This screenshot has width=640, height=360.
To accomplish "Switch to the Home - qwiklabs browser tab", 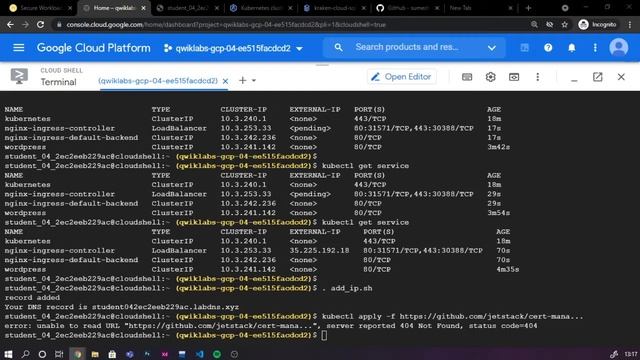I will click(x=114, y=8).
